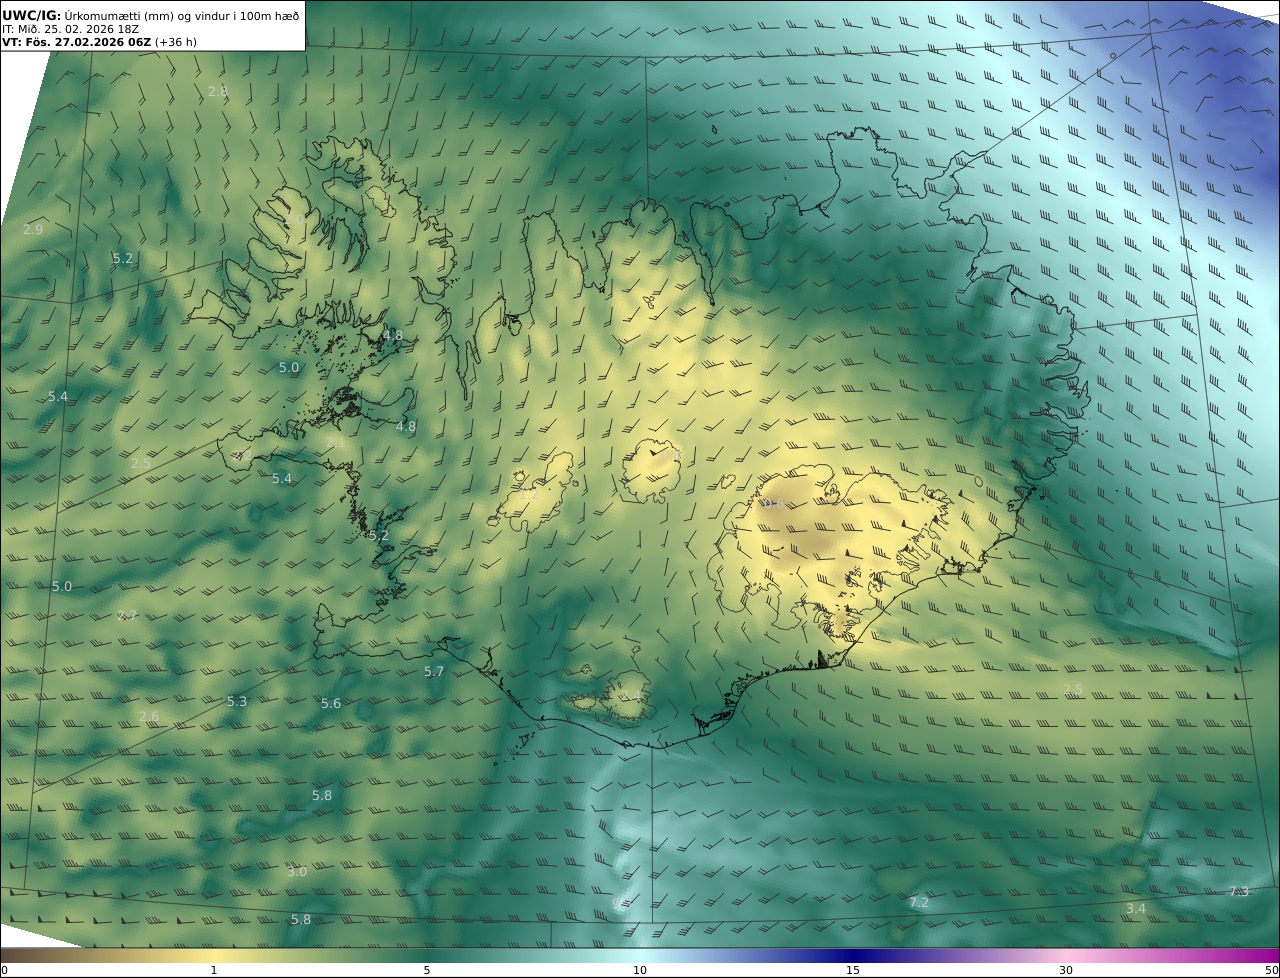Viewport: 1280px width, 978px height.
Task: Click the color scale tick label "15"
Action: point(853,970)
